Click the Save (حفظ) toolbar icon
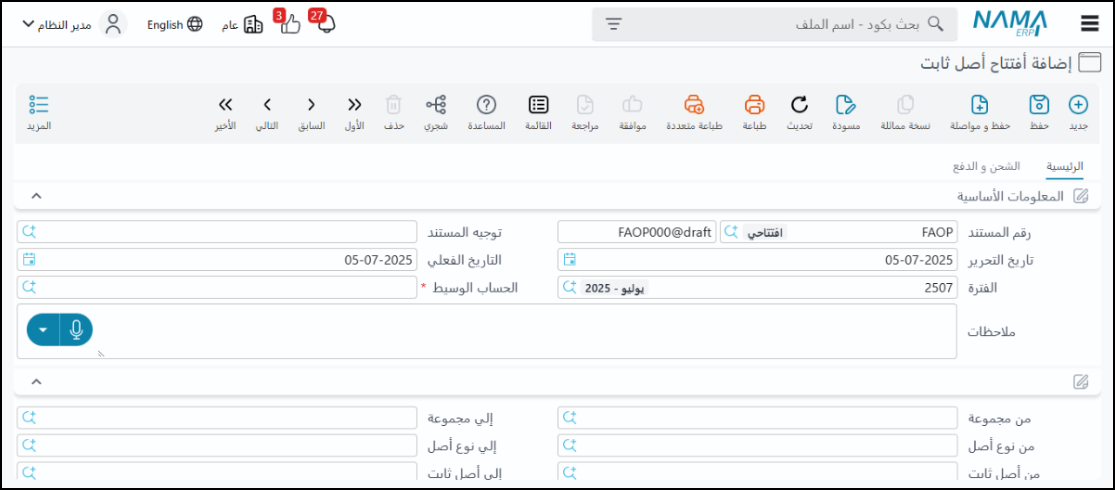This screenshot has height=490, width=1115. [1039, 106]
